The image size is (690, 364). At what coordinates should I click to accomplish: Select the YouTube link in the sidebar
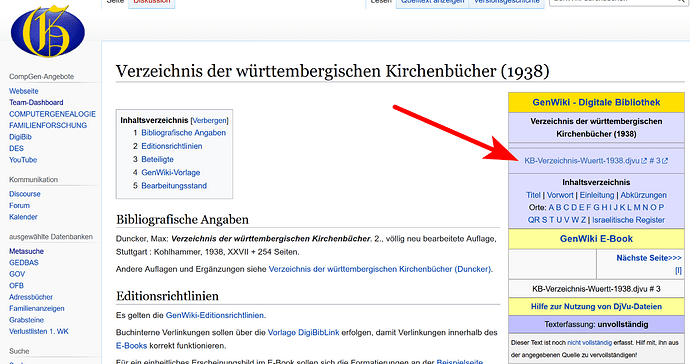23,160
